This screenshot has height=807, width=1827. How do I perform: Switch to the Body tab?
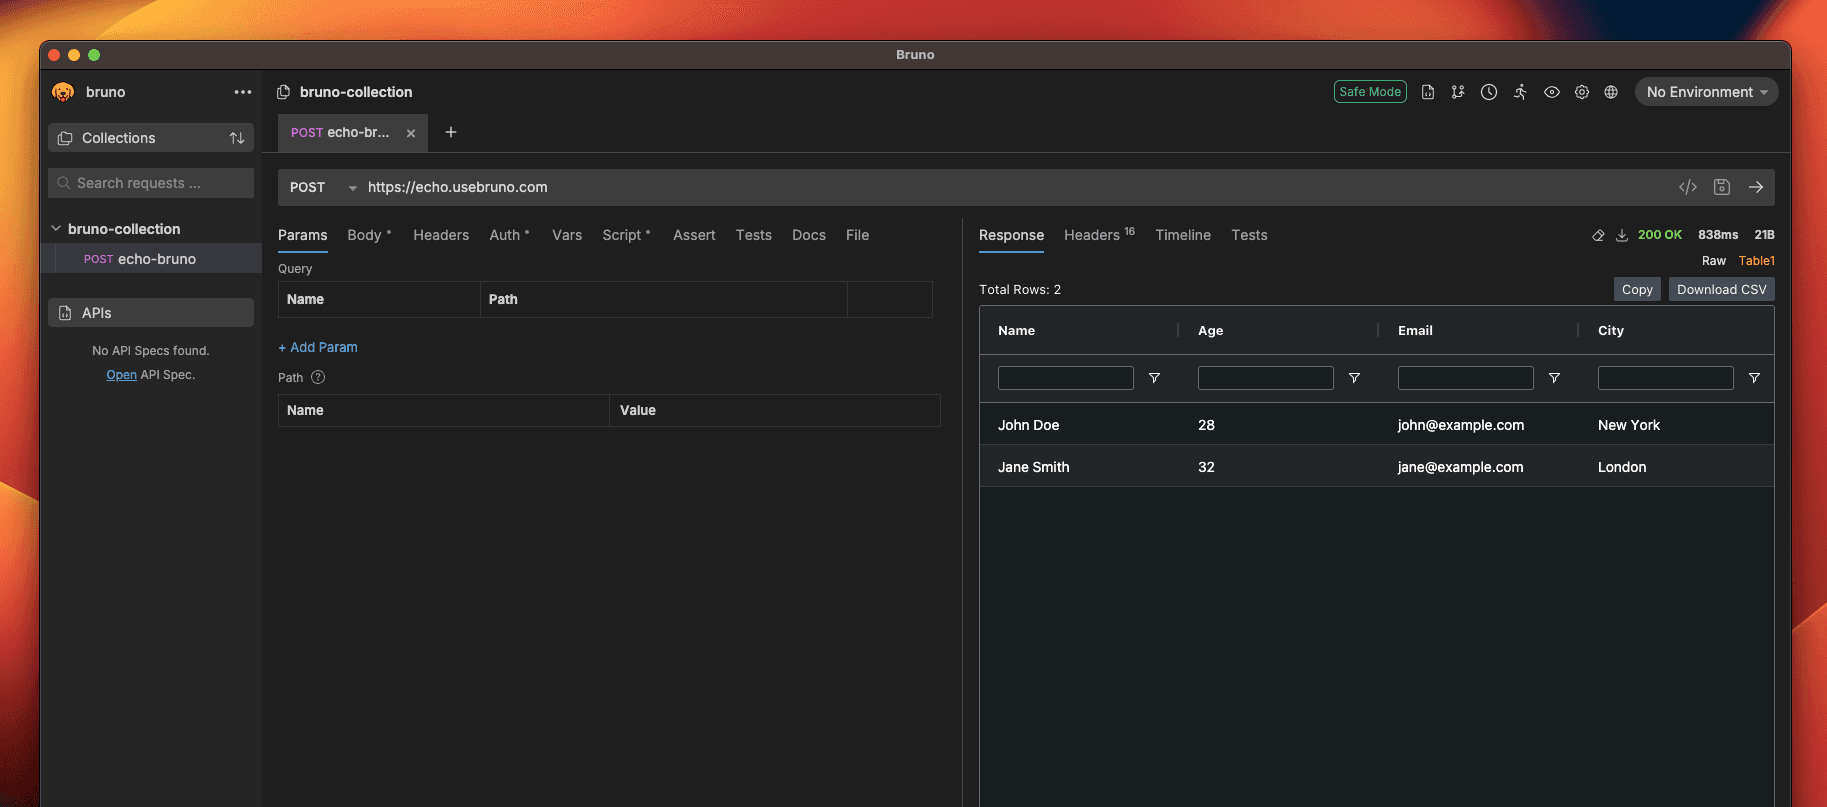pos(365,235)
